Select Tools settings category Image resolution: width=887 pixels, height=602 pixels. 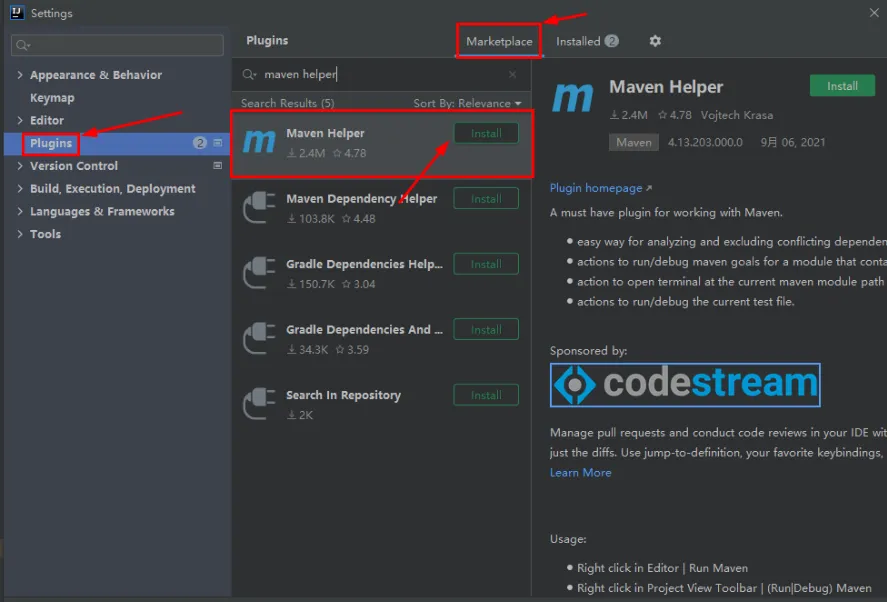tap(45, 234)
